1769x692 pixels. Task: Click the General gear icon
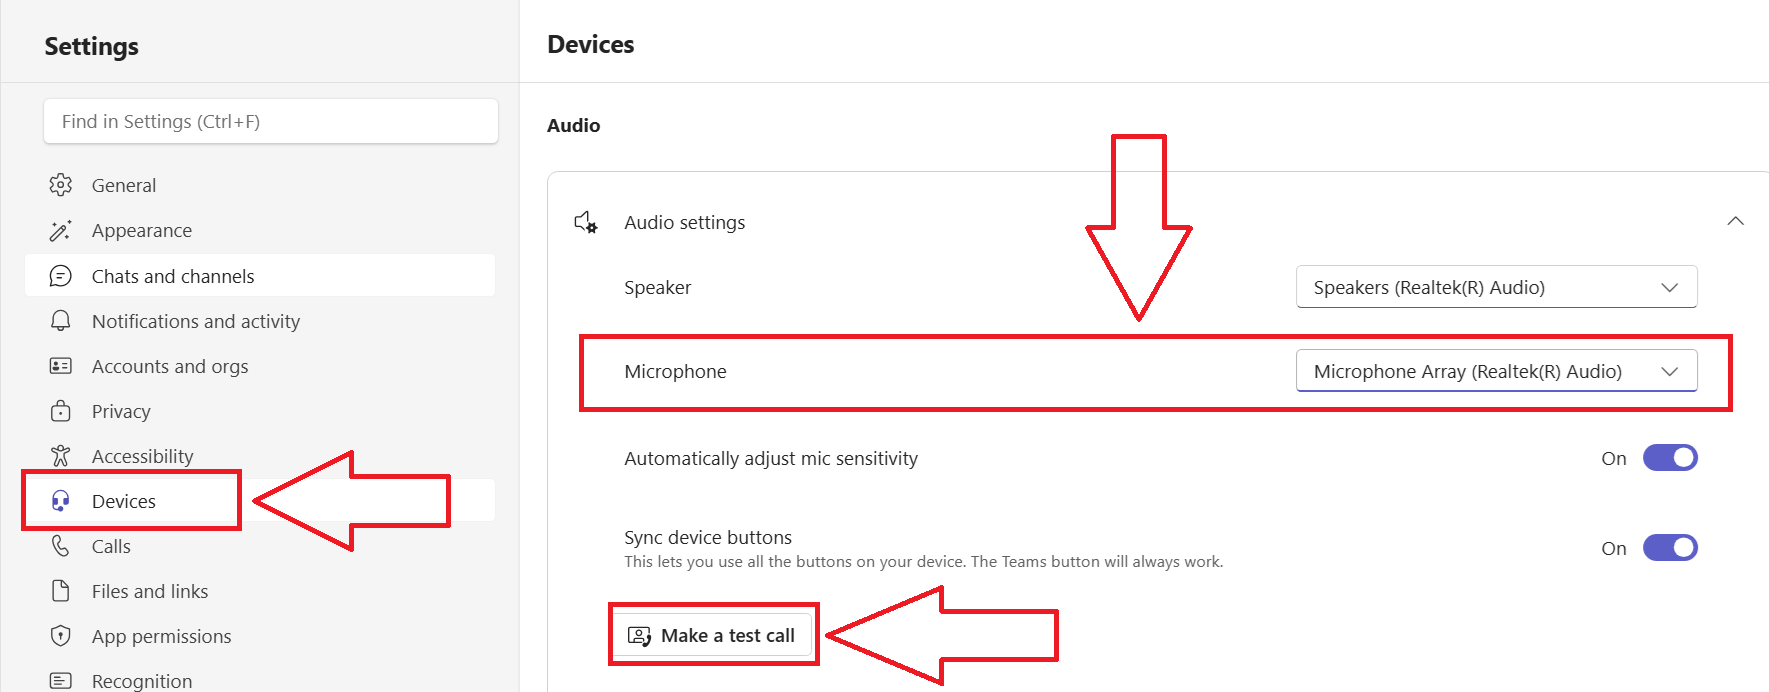click(61, 185)
